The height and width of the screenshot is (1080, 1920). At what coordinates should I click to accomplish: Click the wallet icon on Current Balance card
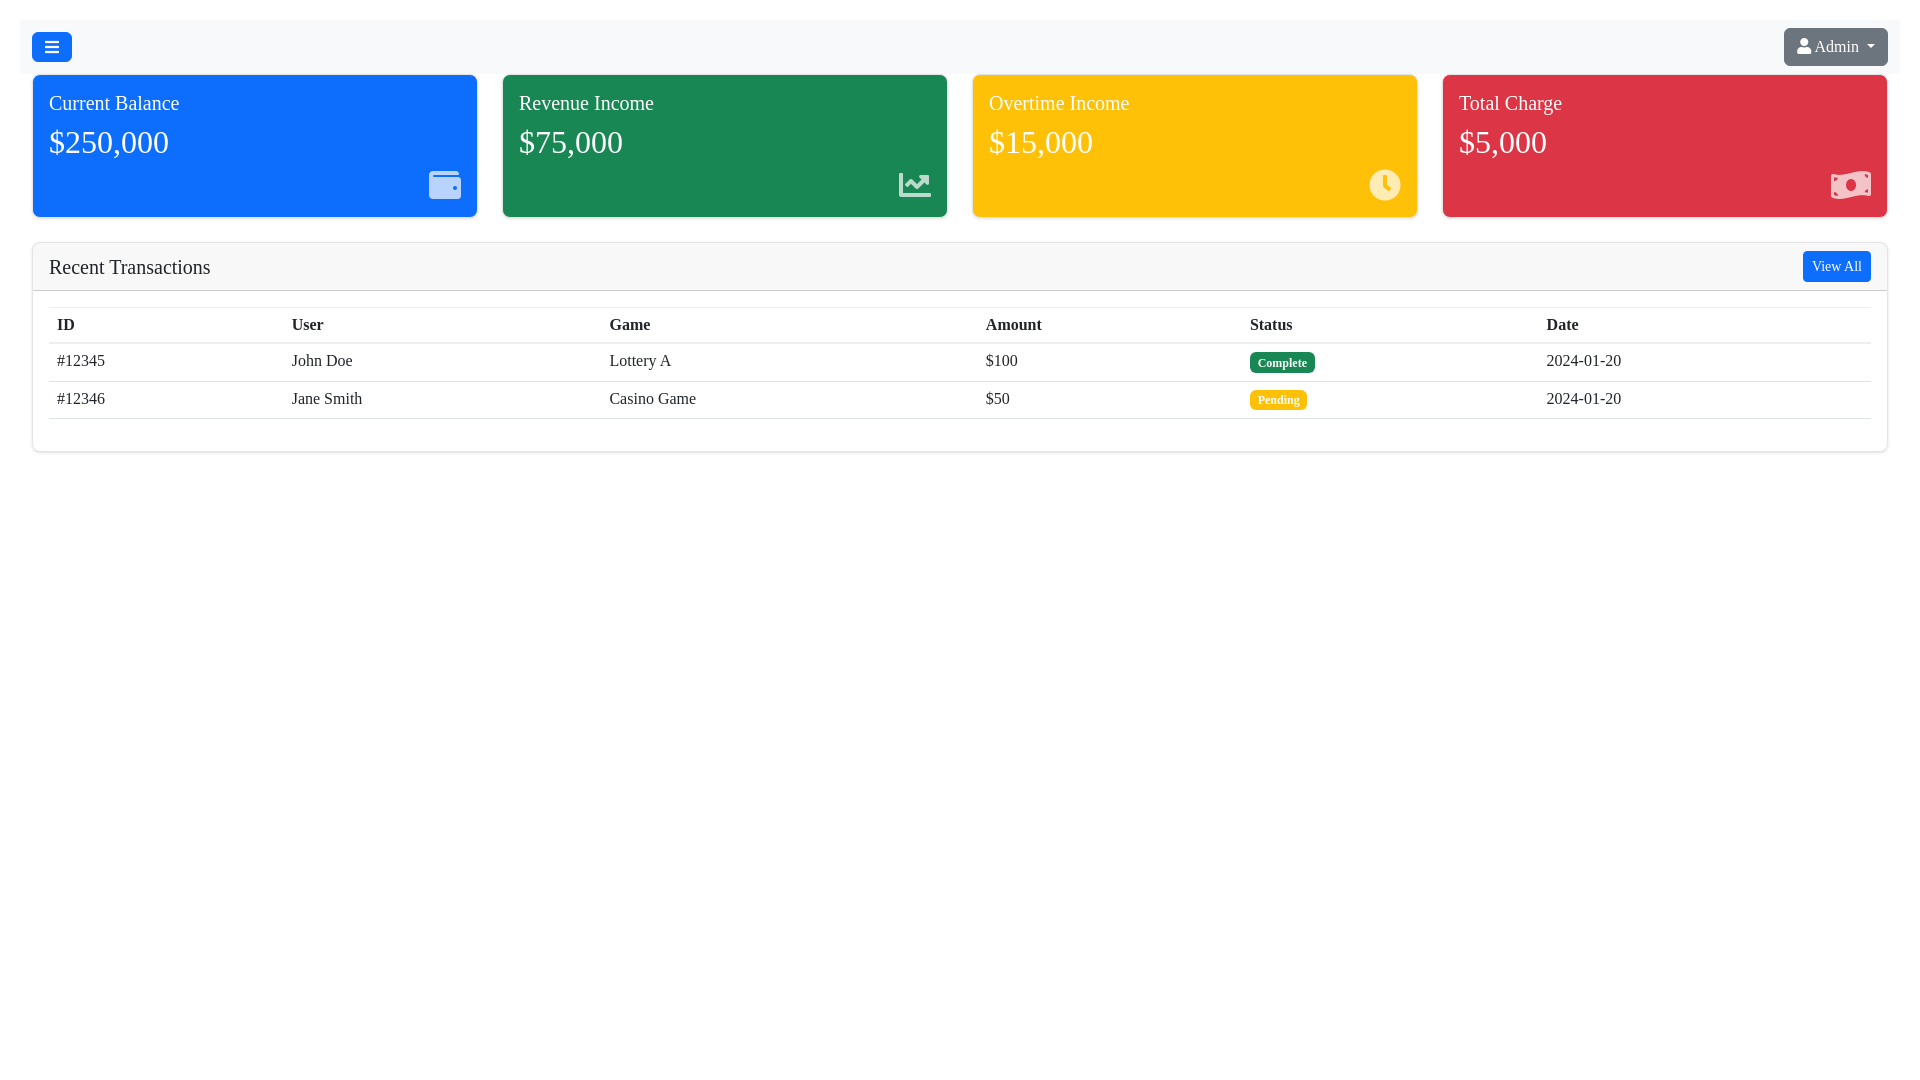[x=445, y=185]
